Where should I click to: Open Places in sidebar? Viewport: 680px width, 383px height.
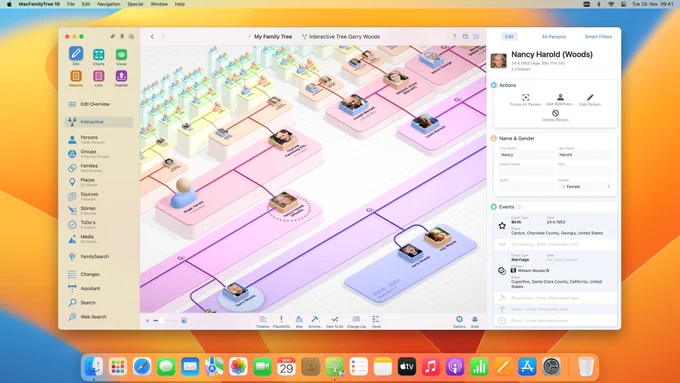99,182
